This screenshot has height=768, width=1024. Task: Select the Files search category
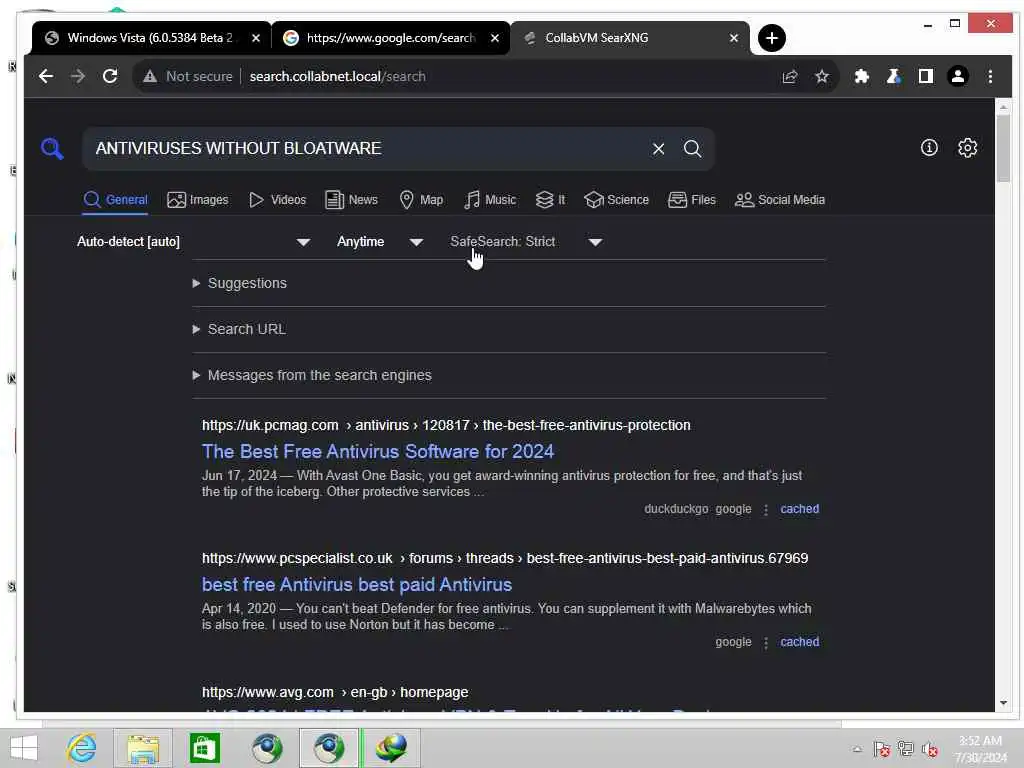(692, 200)
